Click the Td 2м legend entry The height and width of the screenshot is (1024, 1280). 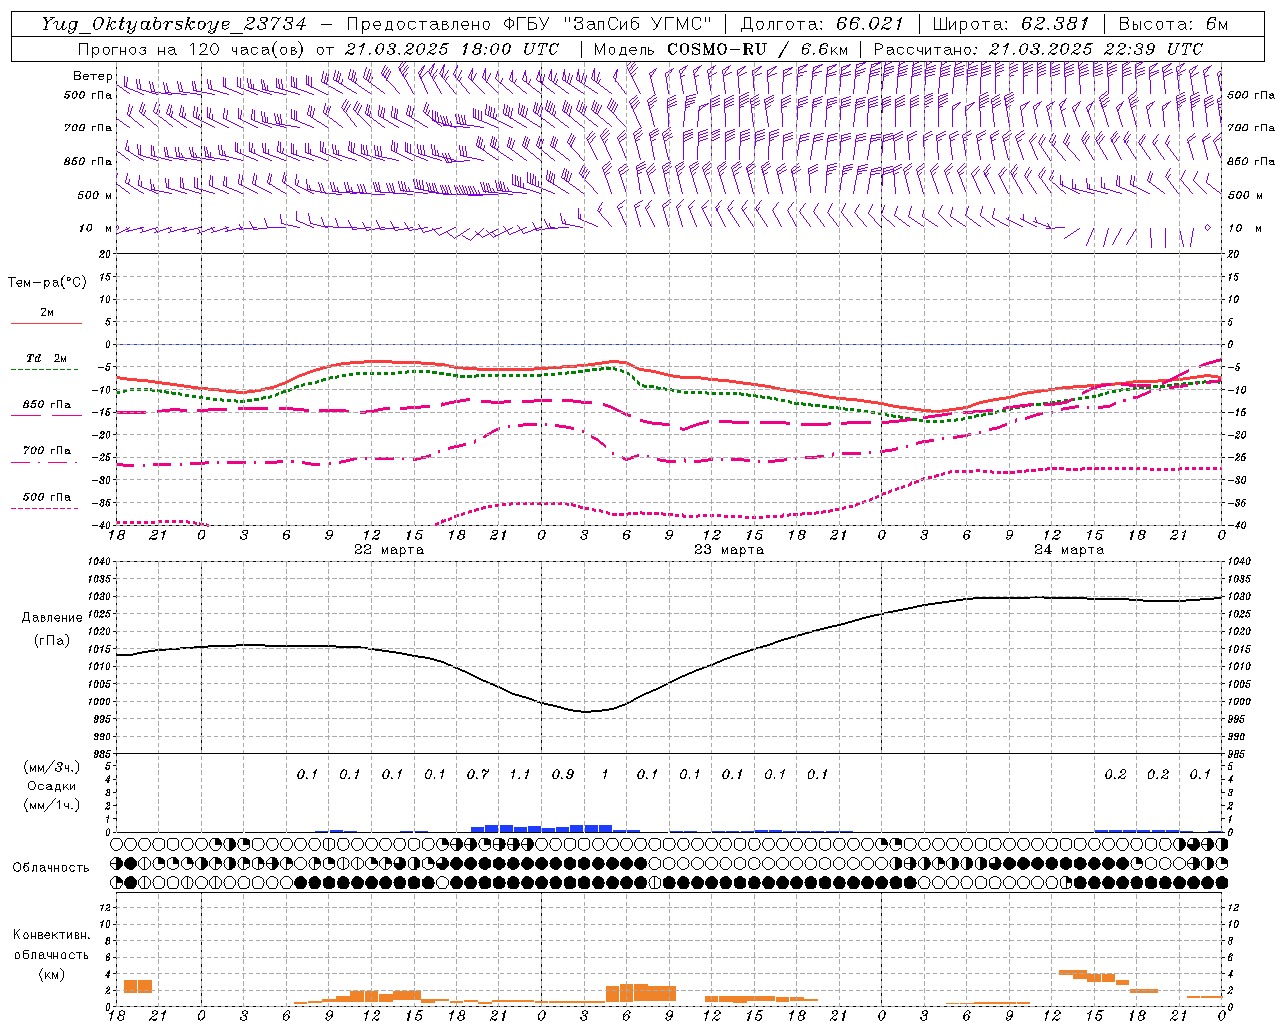tap(46, 362)
